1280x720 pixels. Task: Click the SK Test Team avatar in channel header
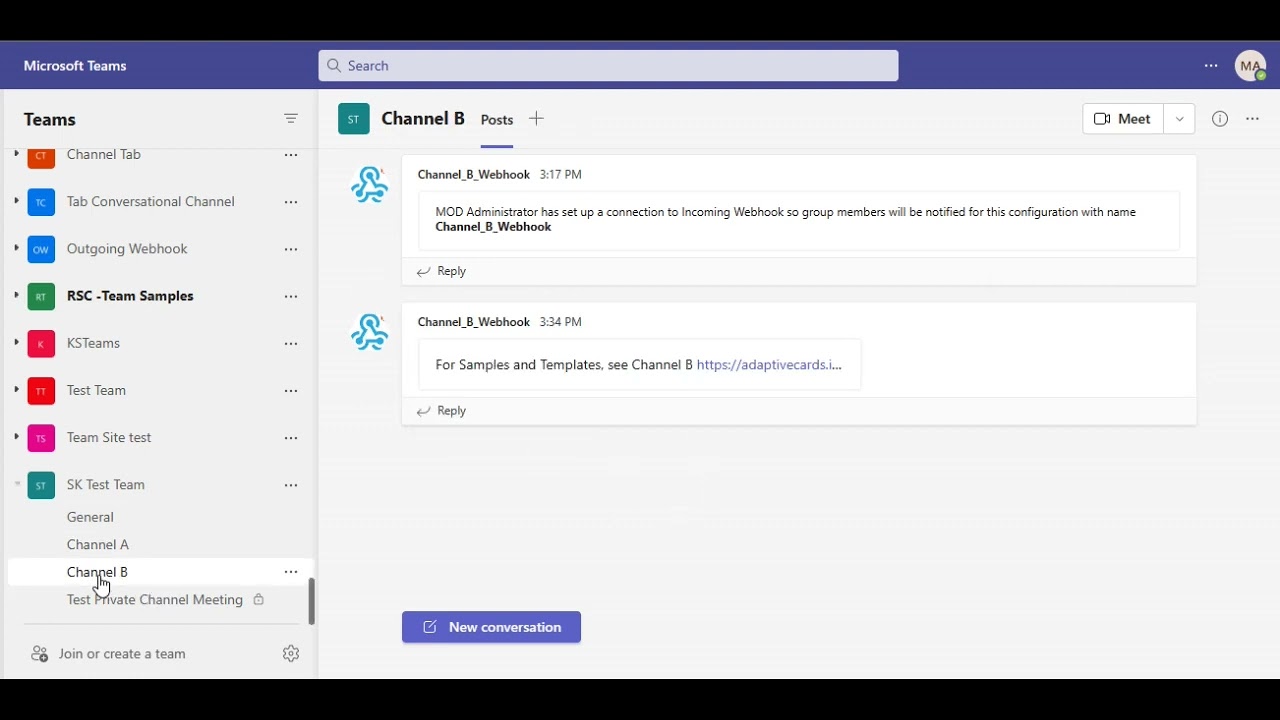click(x=354, y=119)
